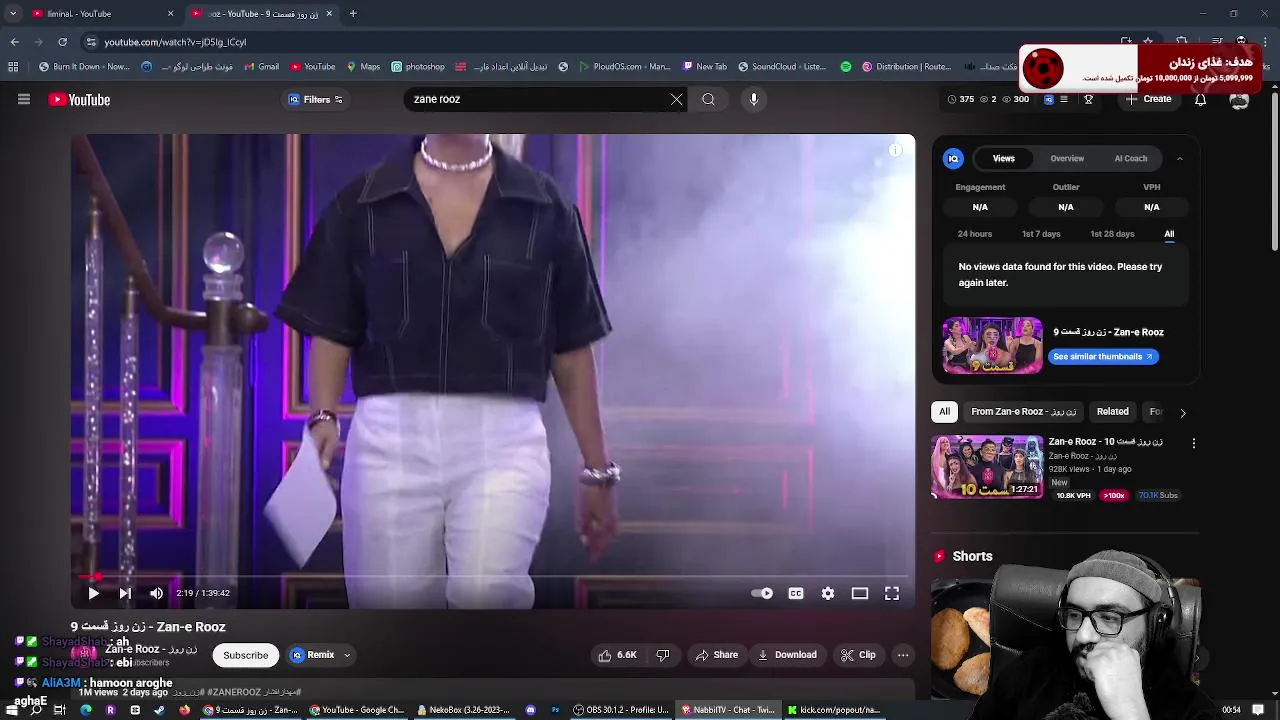Viewport: 1280px width, 720px height.
Task: Like the video with 6.6K likes
Action: (617, 655)
